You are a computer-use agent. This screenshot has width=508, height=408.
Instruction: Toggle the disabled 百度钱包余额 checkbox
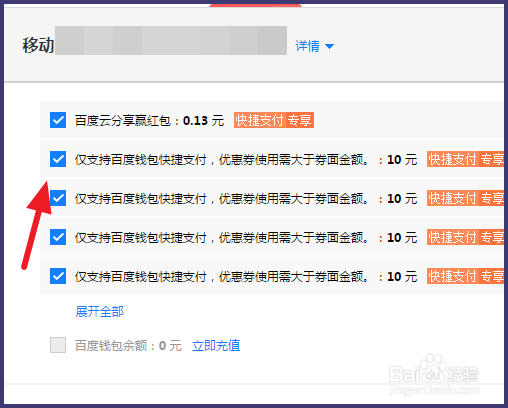tap(58, 345)
